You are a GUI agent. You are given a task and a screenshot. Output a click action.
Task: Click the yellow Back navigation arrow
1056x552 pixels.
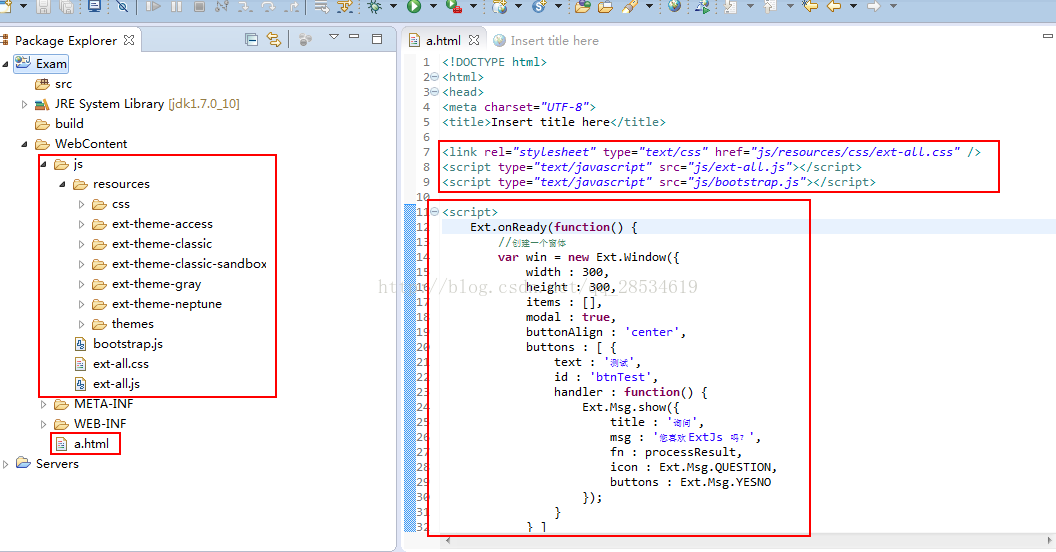[834, 7]
